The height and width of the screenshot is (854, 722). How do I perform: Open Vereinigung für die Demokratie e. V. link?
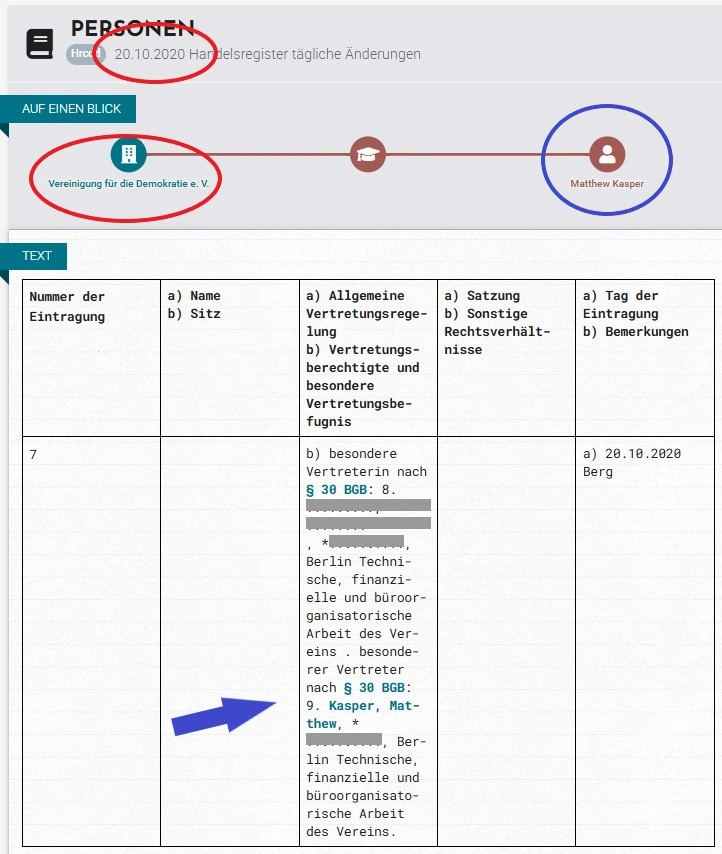(x=129, y=184)
